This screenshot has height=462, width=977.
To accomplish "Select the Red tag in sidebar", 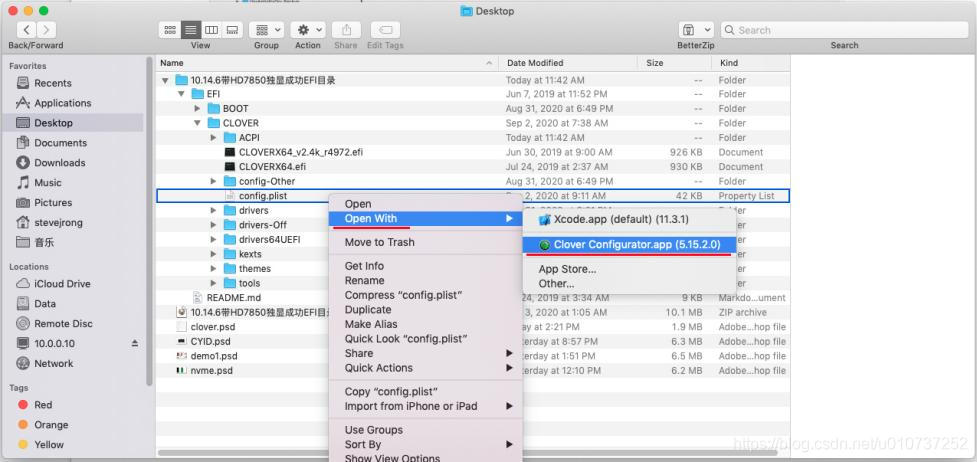I will [x=43, y=405].
